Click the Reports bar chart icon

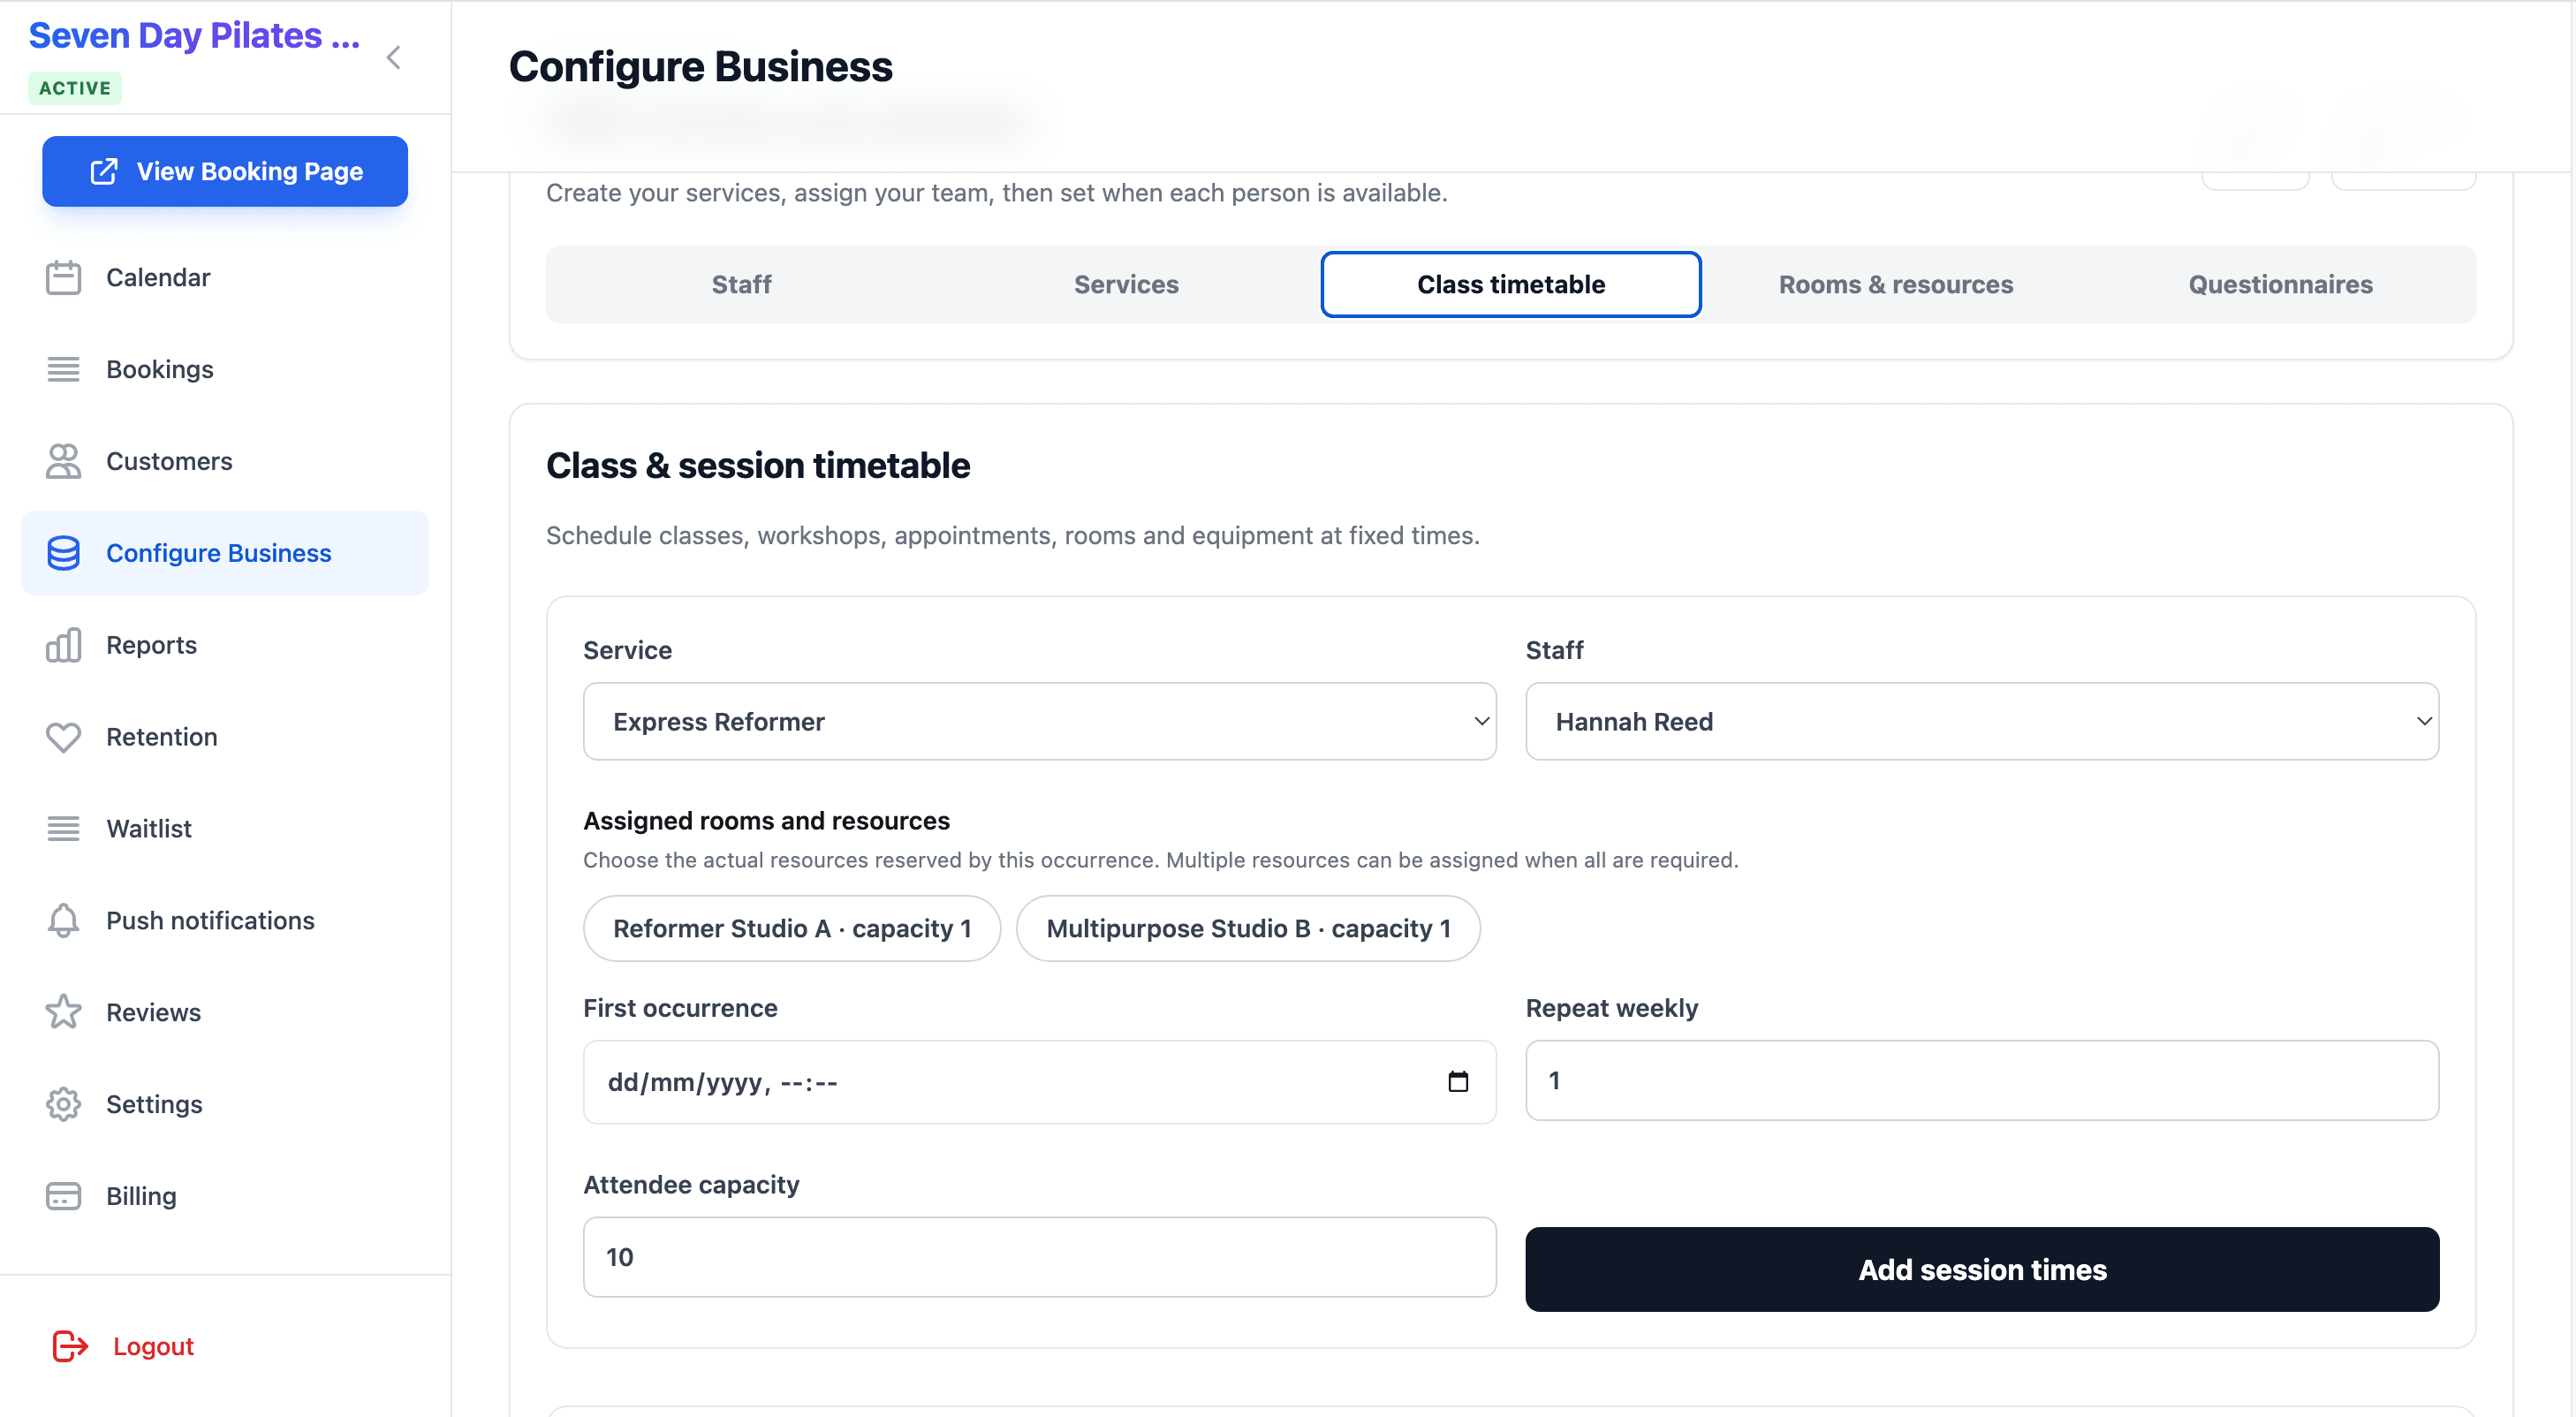pyautogui.click(x=63, y=645)
